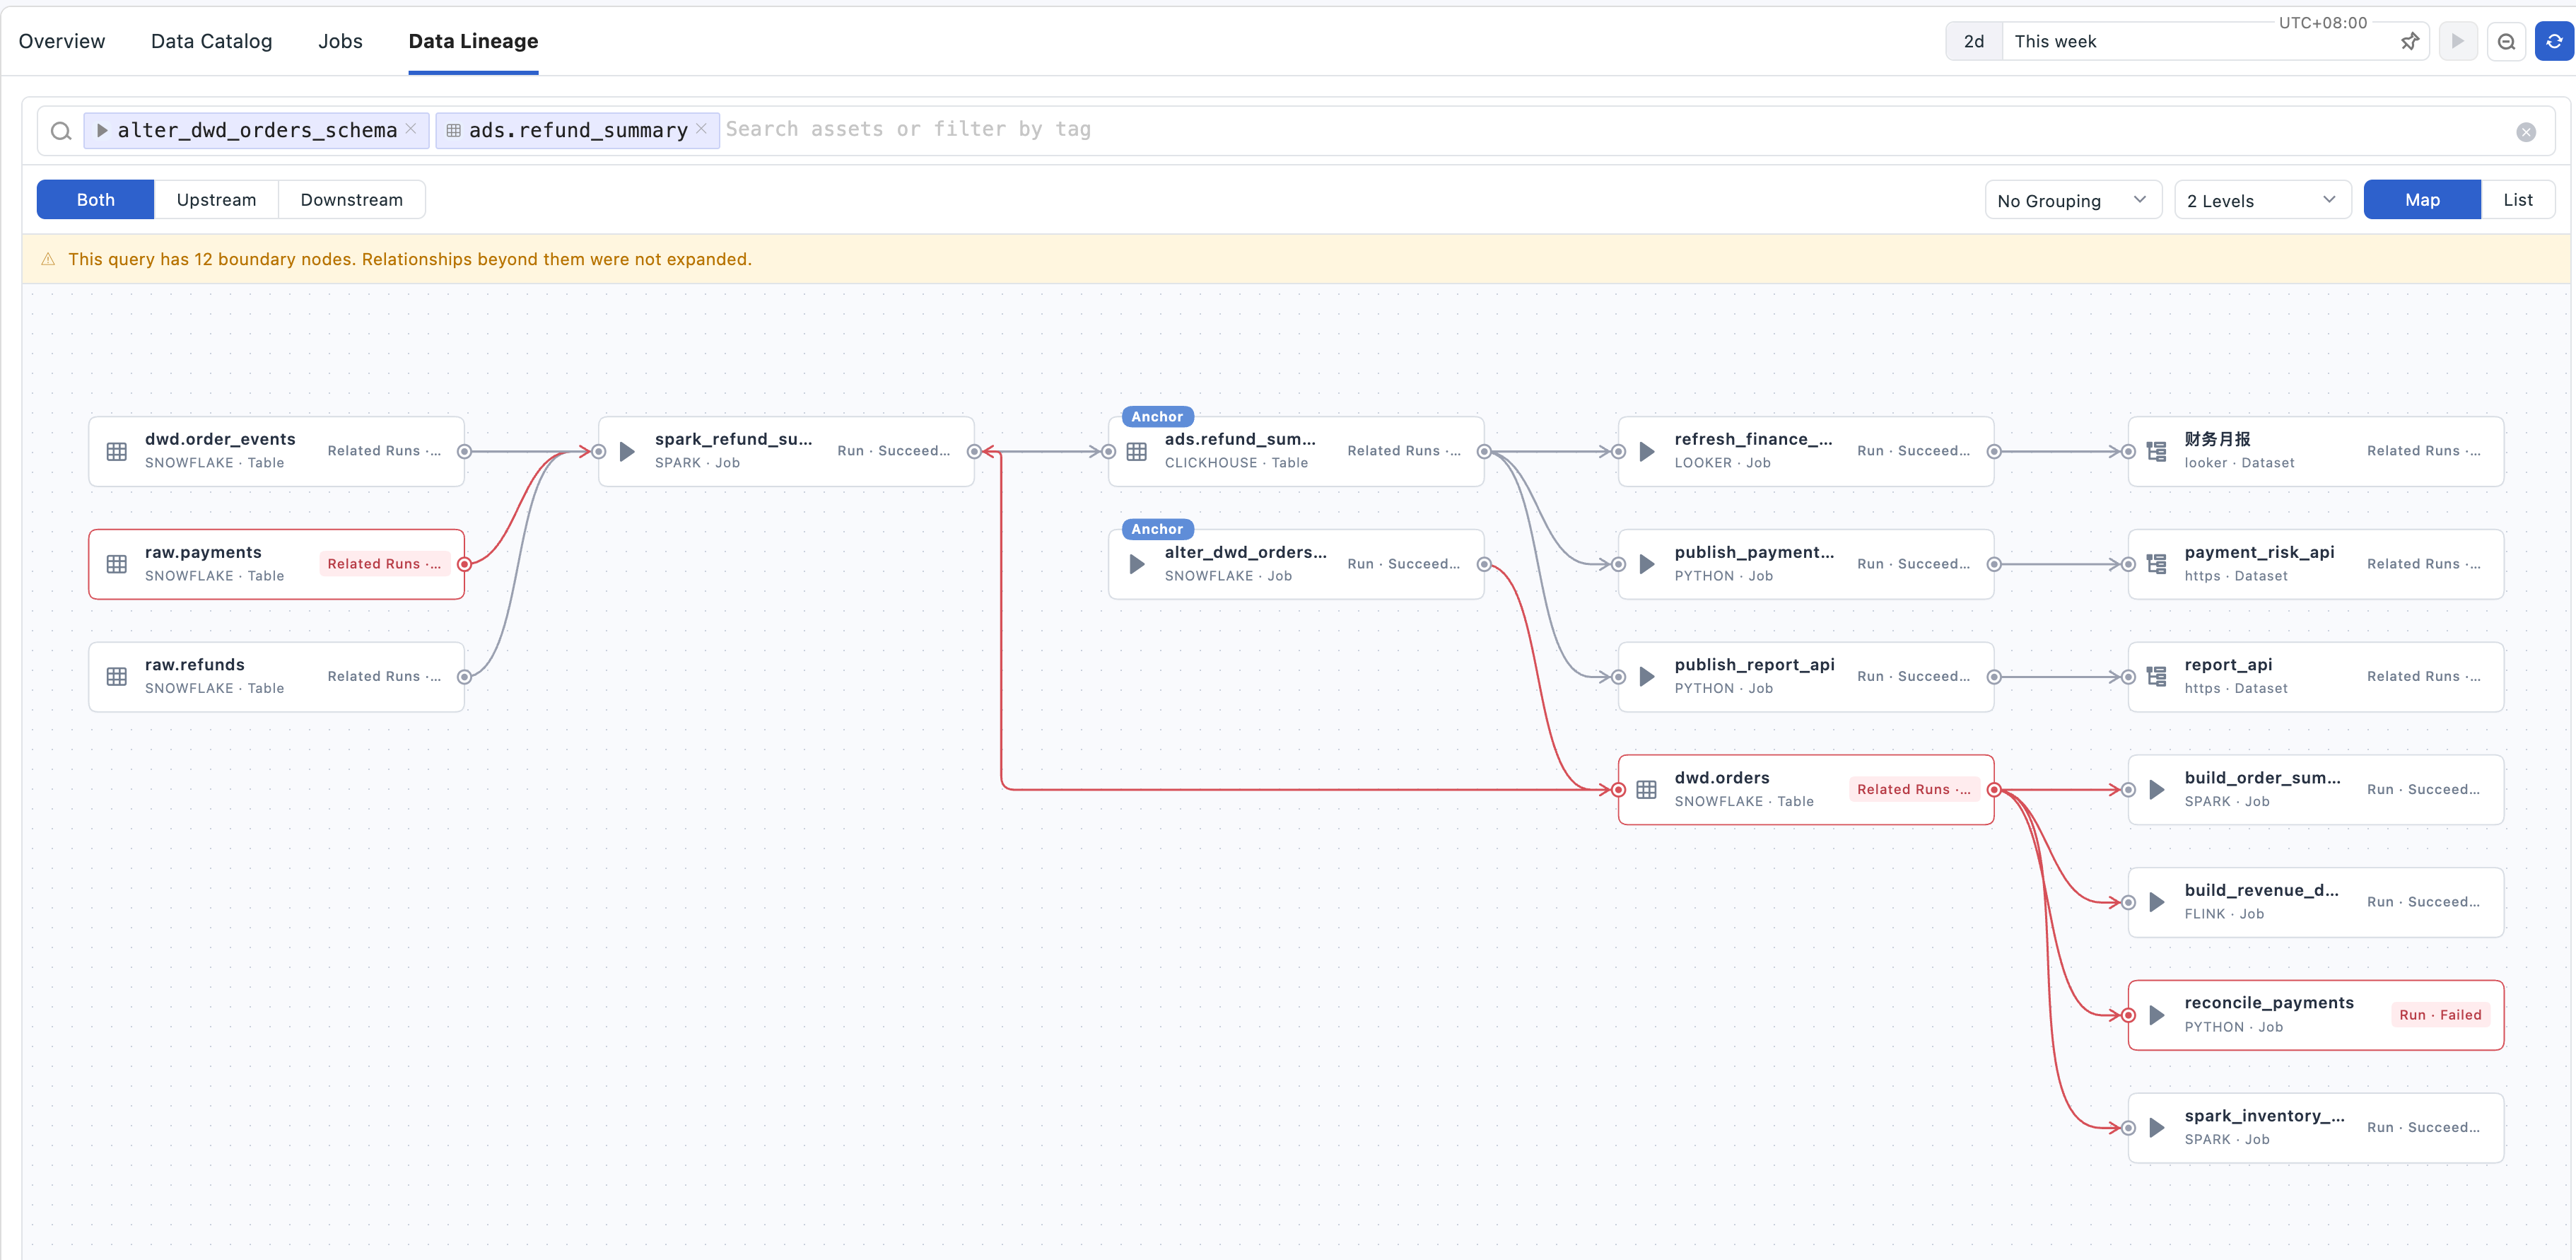
Task: Click Run · Succeed badge on publish_report_api
Action: [1913, 677]
